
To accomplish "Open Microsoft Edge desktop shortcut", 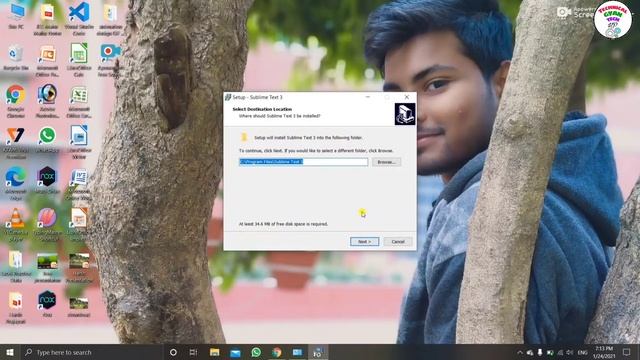I will coord(16,182).
